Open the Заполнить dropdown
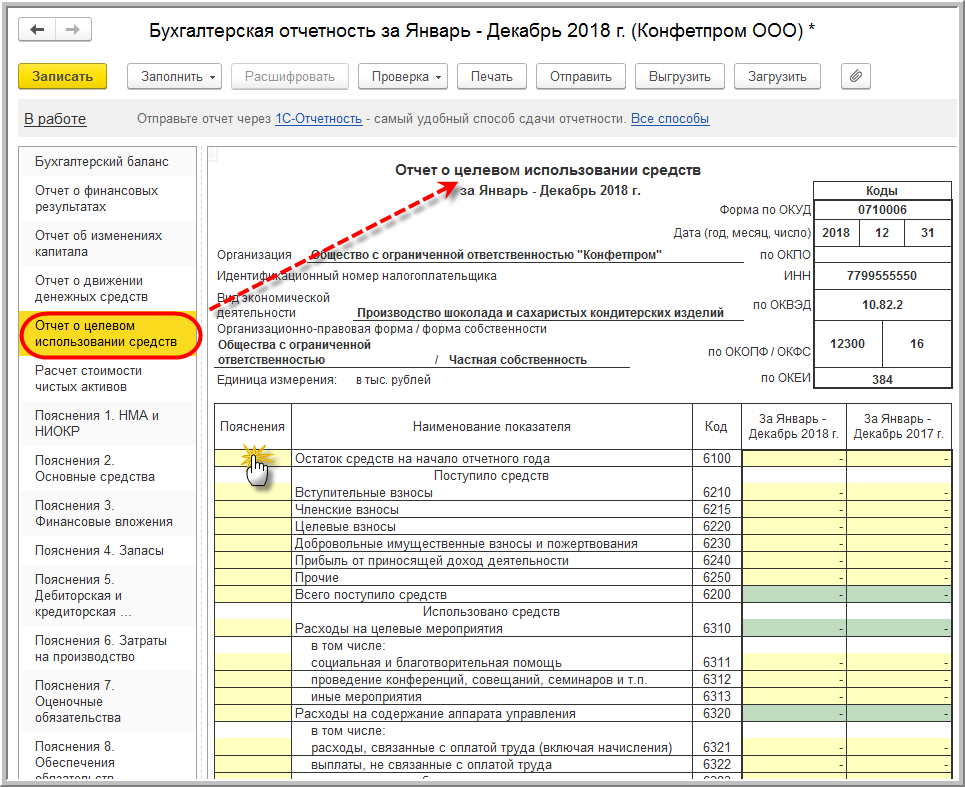Screen dimensions: 965x787 coord(174,76)
